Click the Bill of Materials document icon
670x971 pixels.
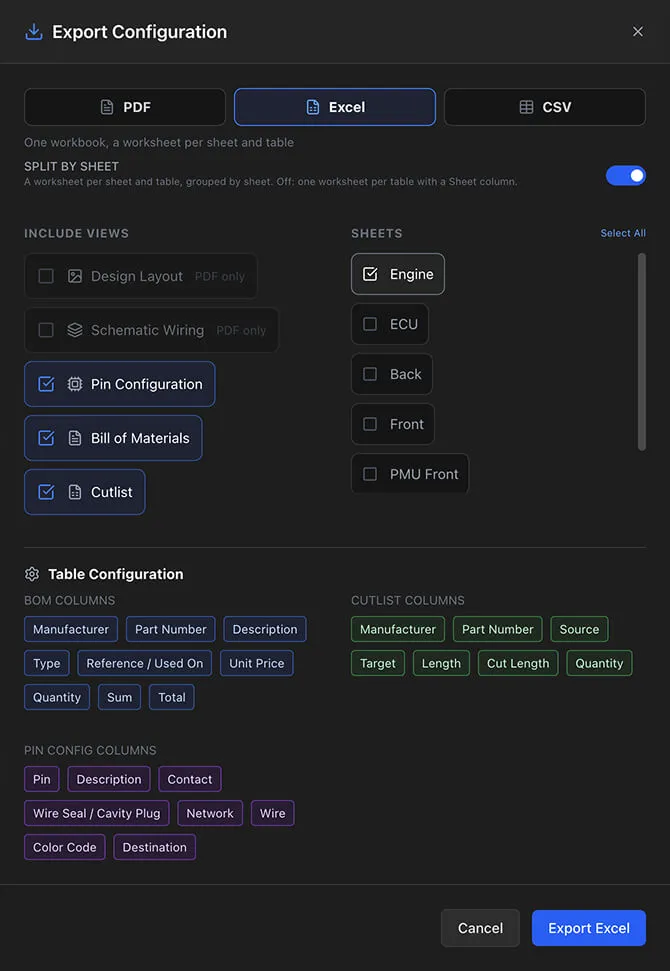click(x=75, y=438)
